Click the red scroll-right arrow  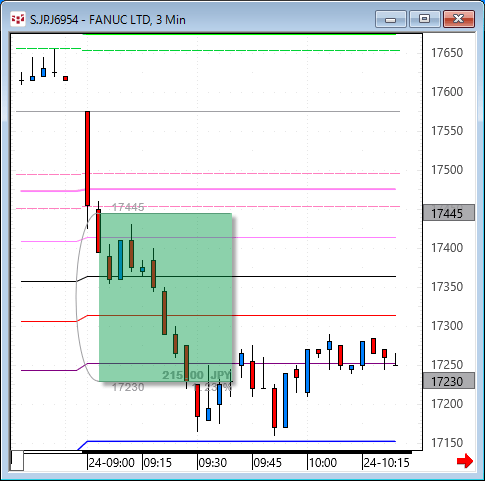[465, 461]
